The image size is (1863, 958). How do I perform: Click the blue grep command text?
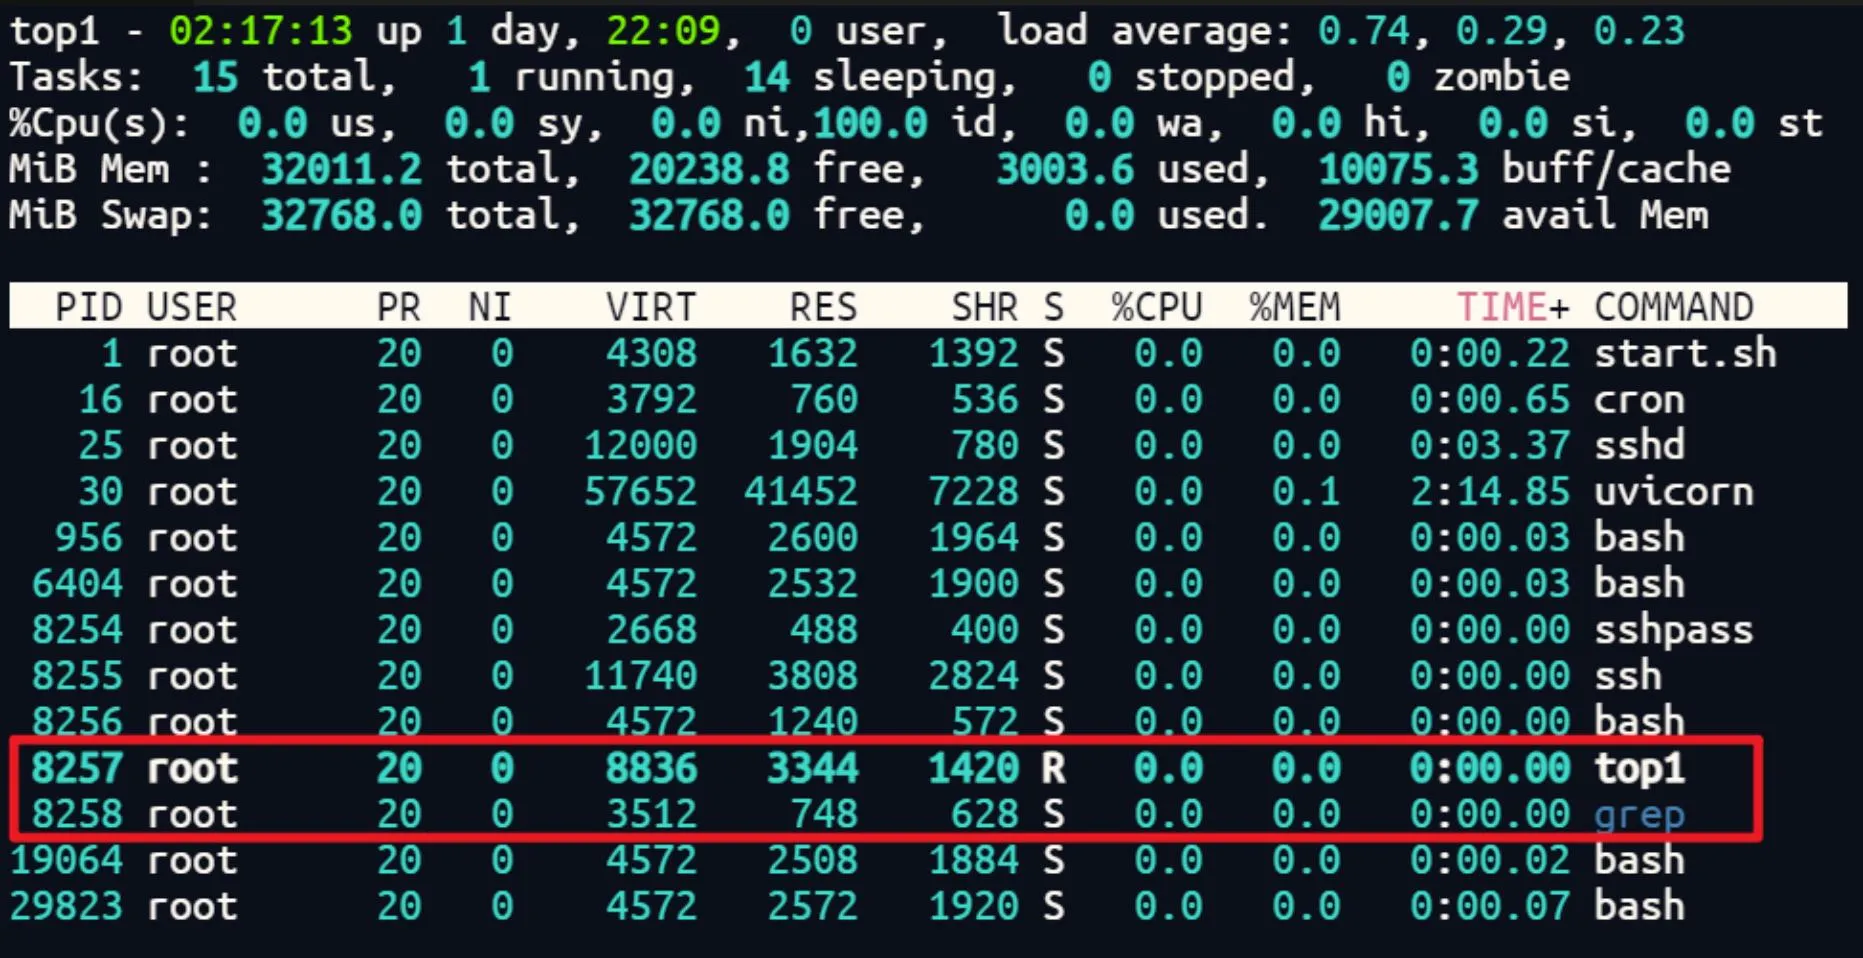click(1639, 815)
